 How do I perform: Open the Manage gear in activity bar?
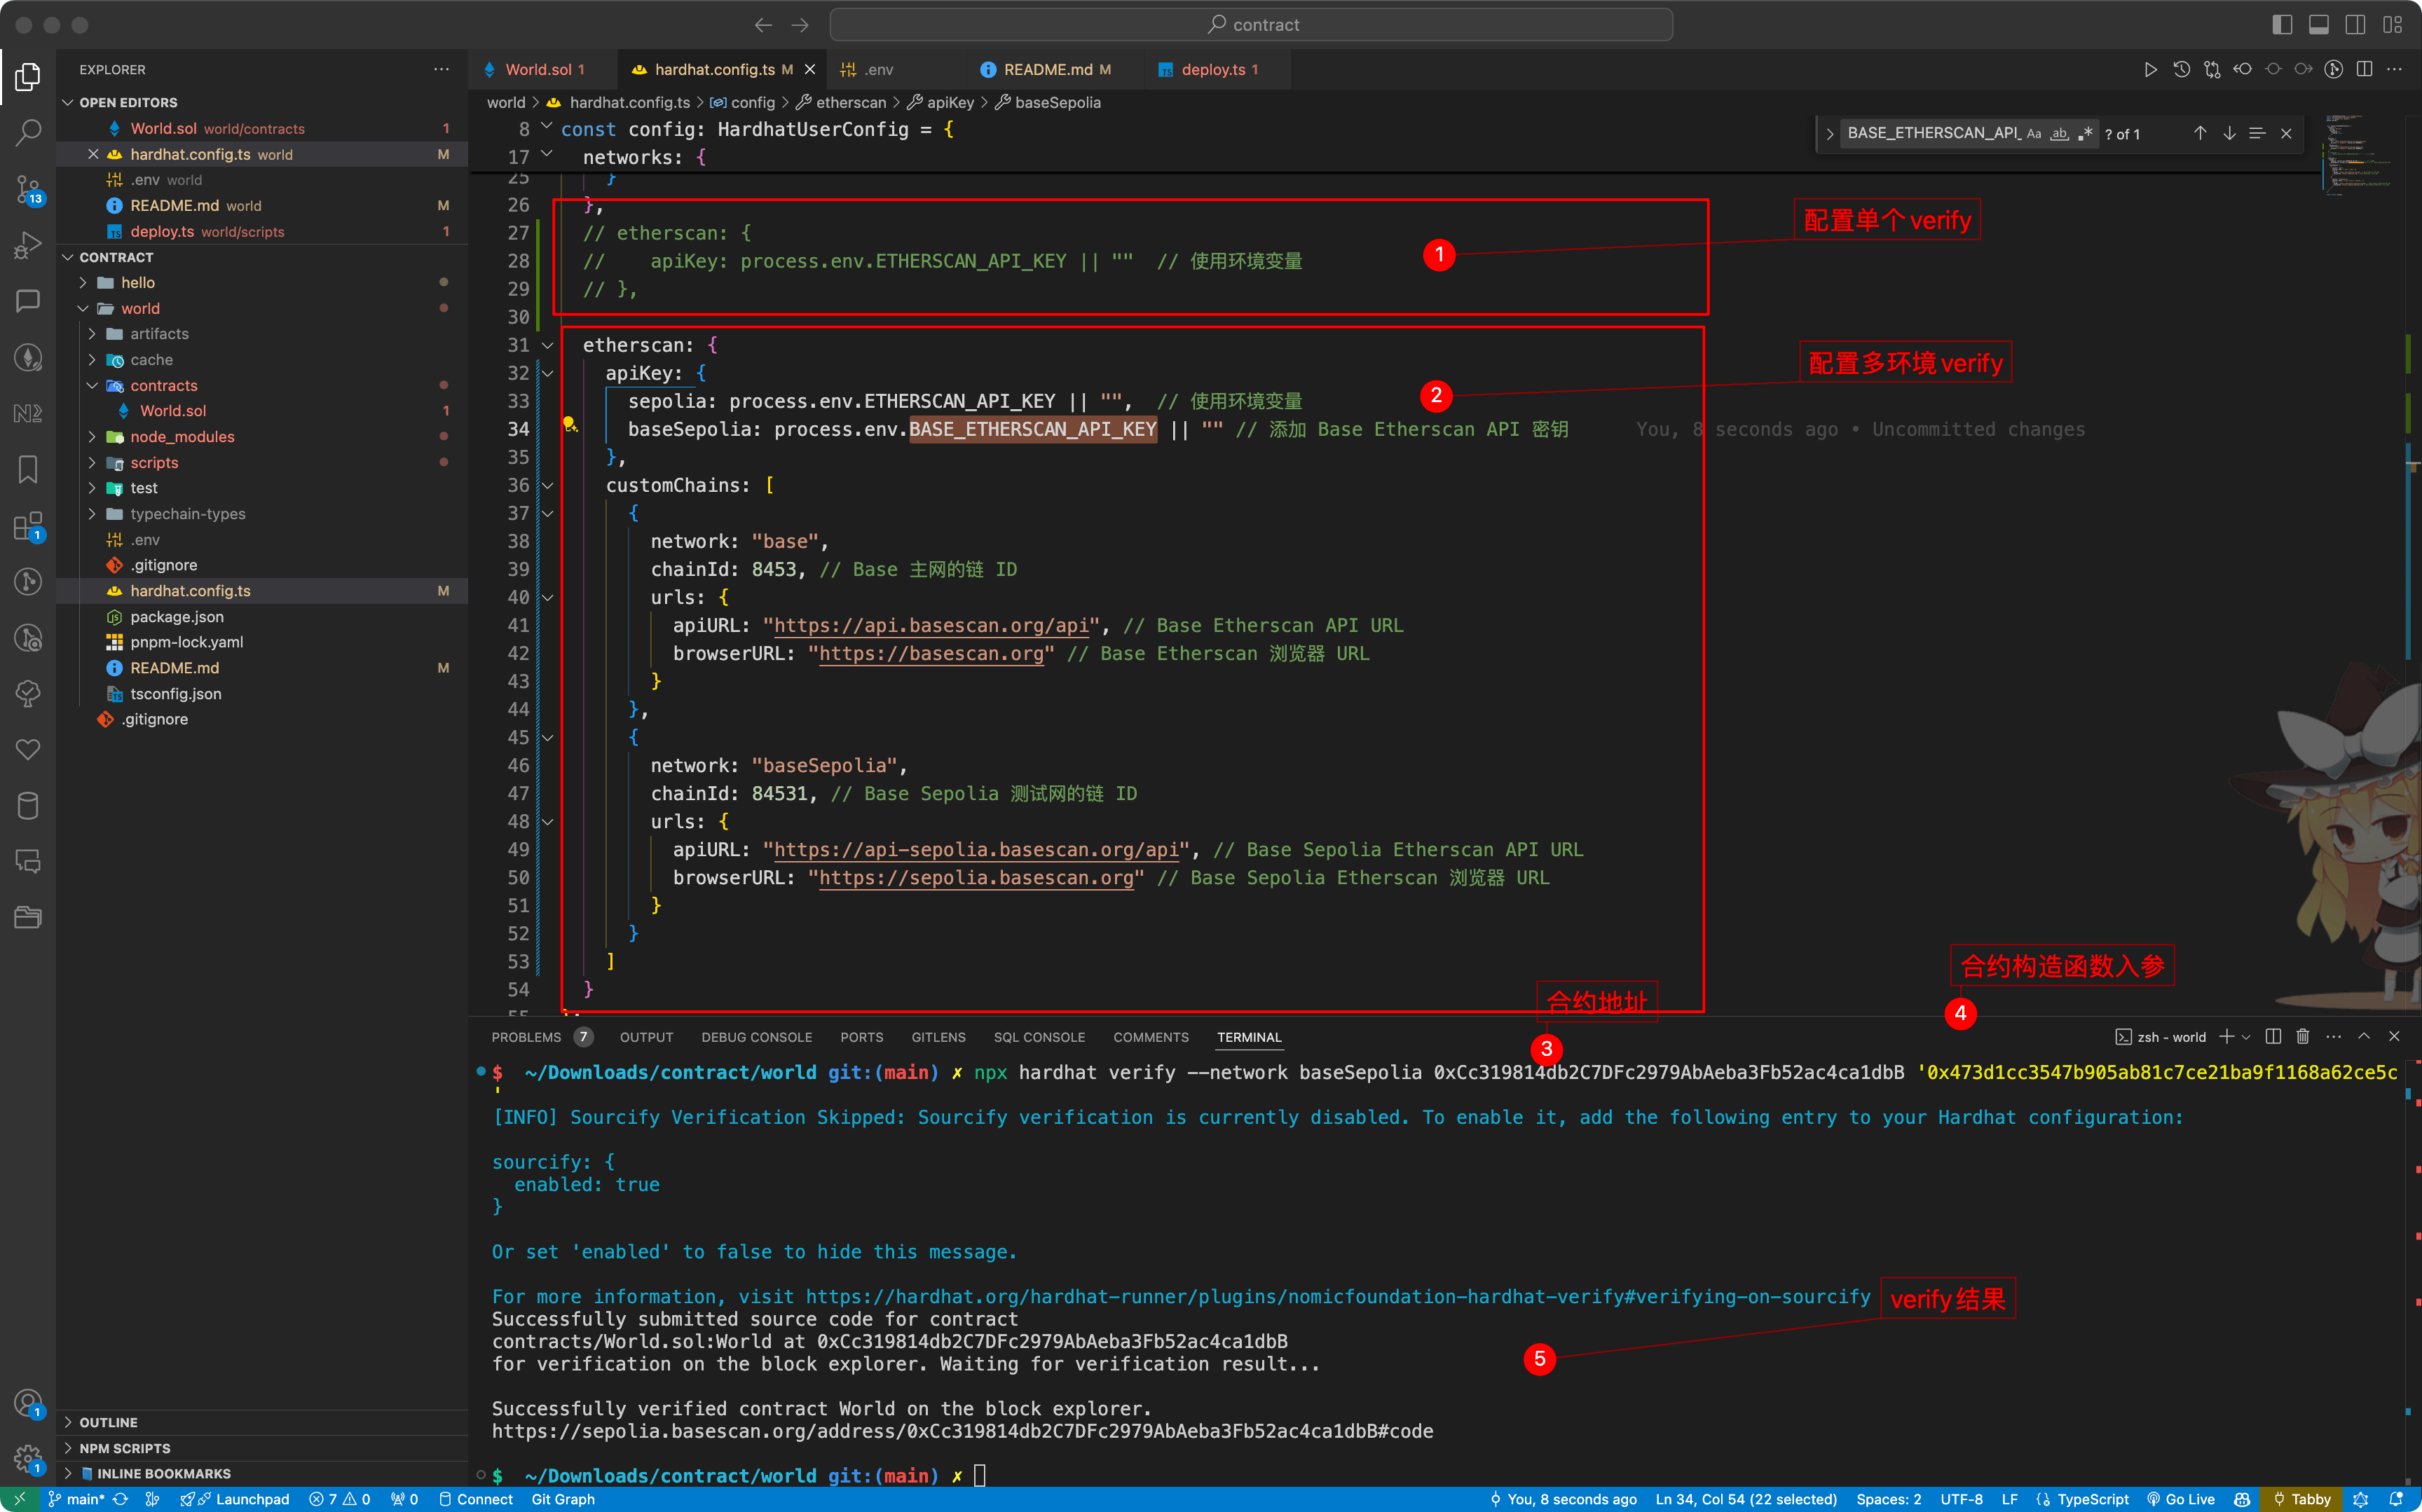(x=28, y=1458)
